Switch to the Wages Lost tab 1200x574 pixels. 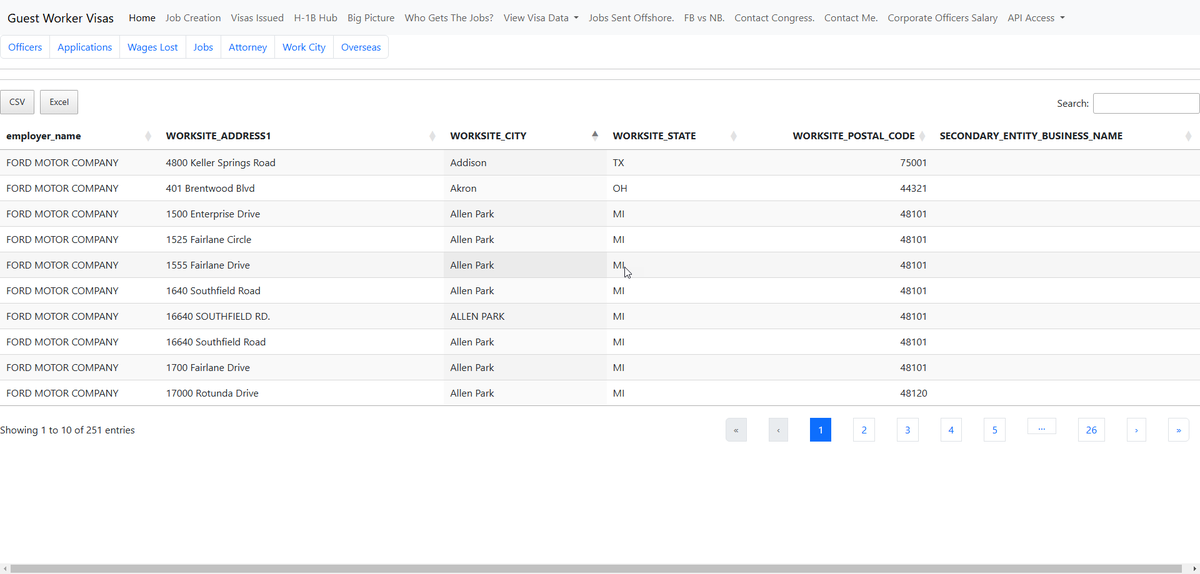pyautogui.click(x=153, y=47)
